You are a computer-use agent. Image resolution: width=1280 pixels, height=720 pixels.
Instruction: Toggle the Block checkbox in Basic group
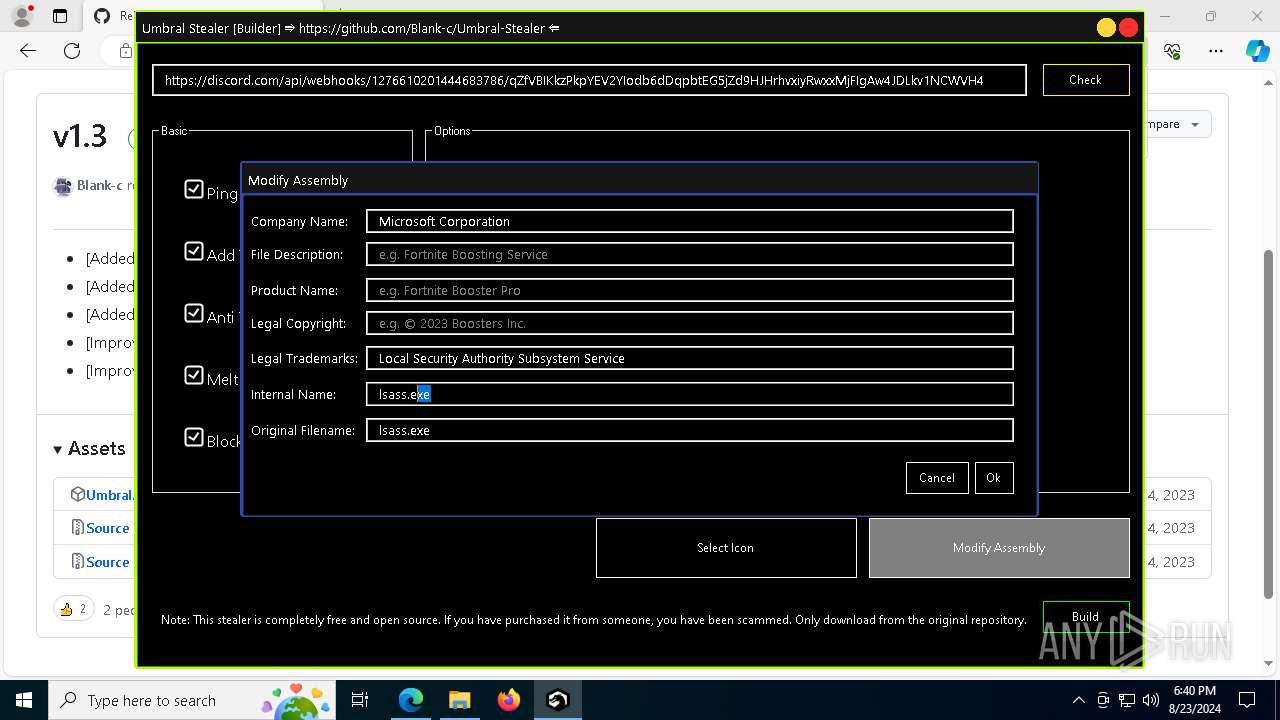tap(194, 437)
